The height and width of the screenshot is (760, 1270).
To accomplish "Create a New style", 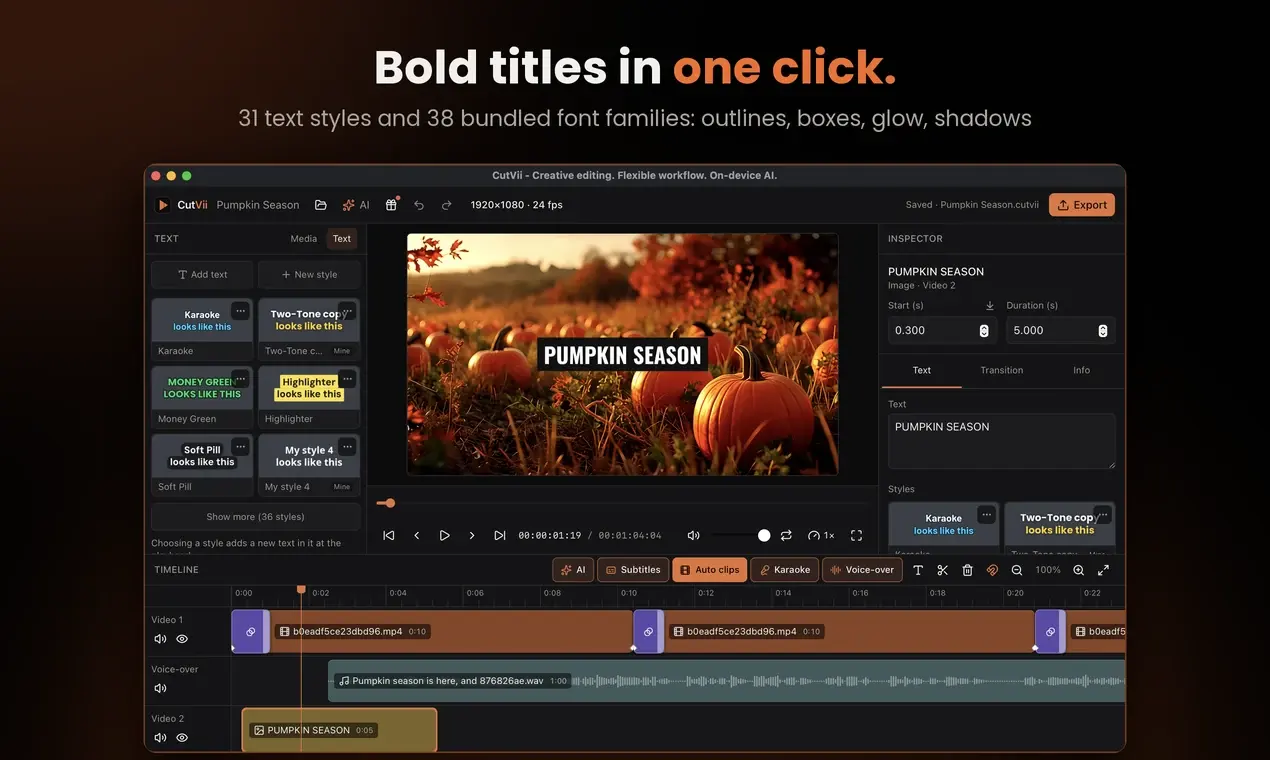I will [x=309, y=275].
